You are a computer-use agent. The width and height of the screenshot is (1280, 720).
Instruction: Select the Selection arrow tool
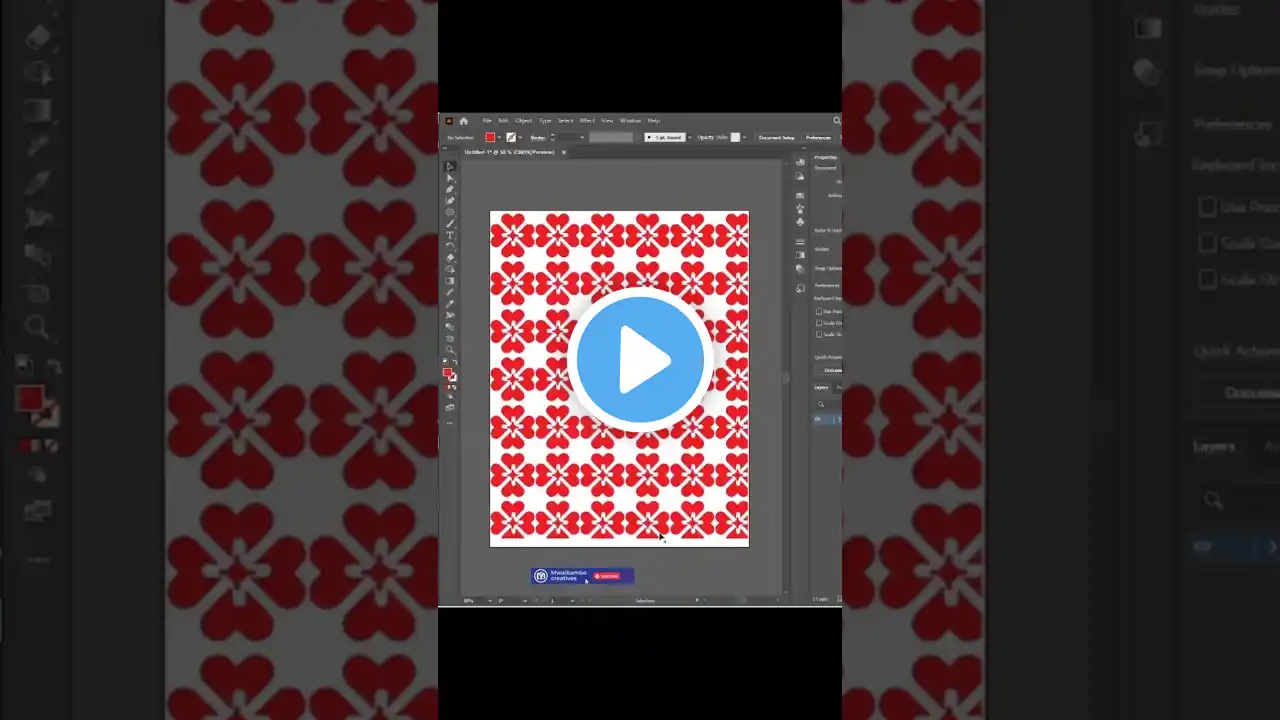(x=449, y=166)
